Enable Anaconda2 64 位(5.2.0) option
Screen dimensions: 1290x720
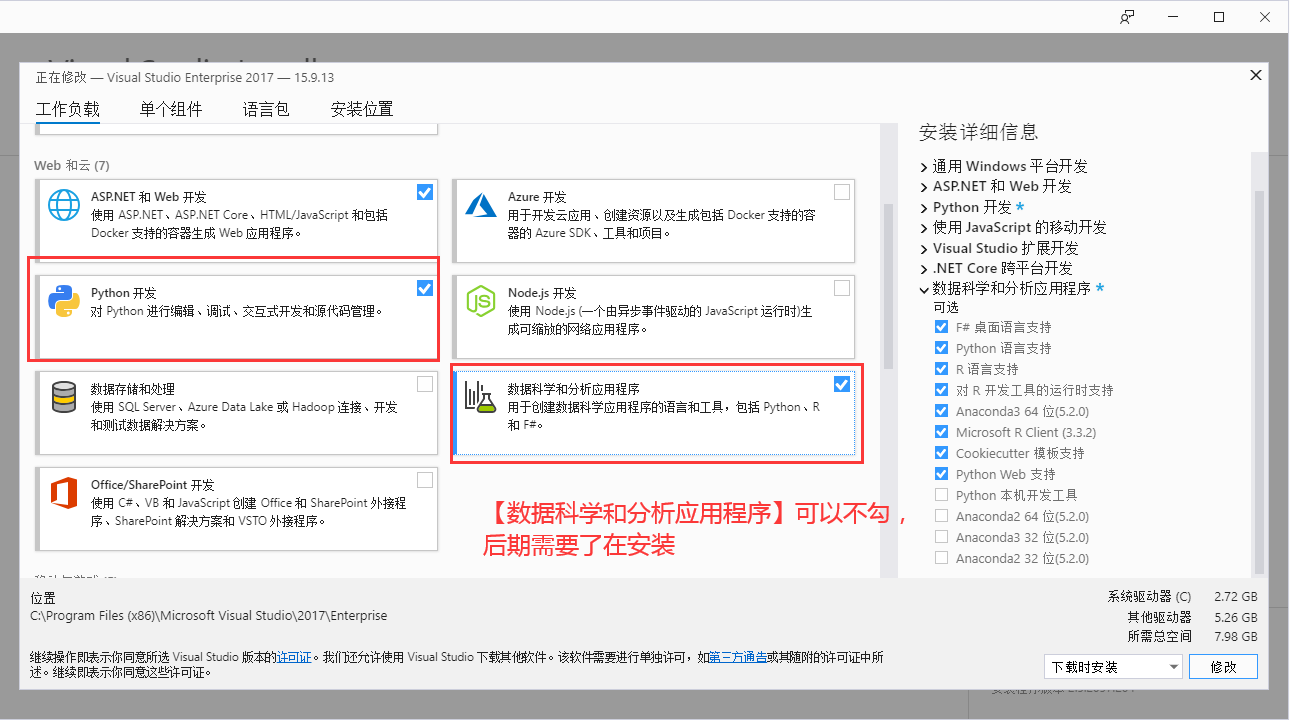[x=941, y=516]
